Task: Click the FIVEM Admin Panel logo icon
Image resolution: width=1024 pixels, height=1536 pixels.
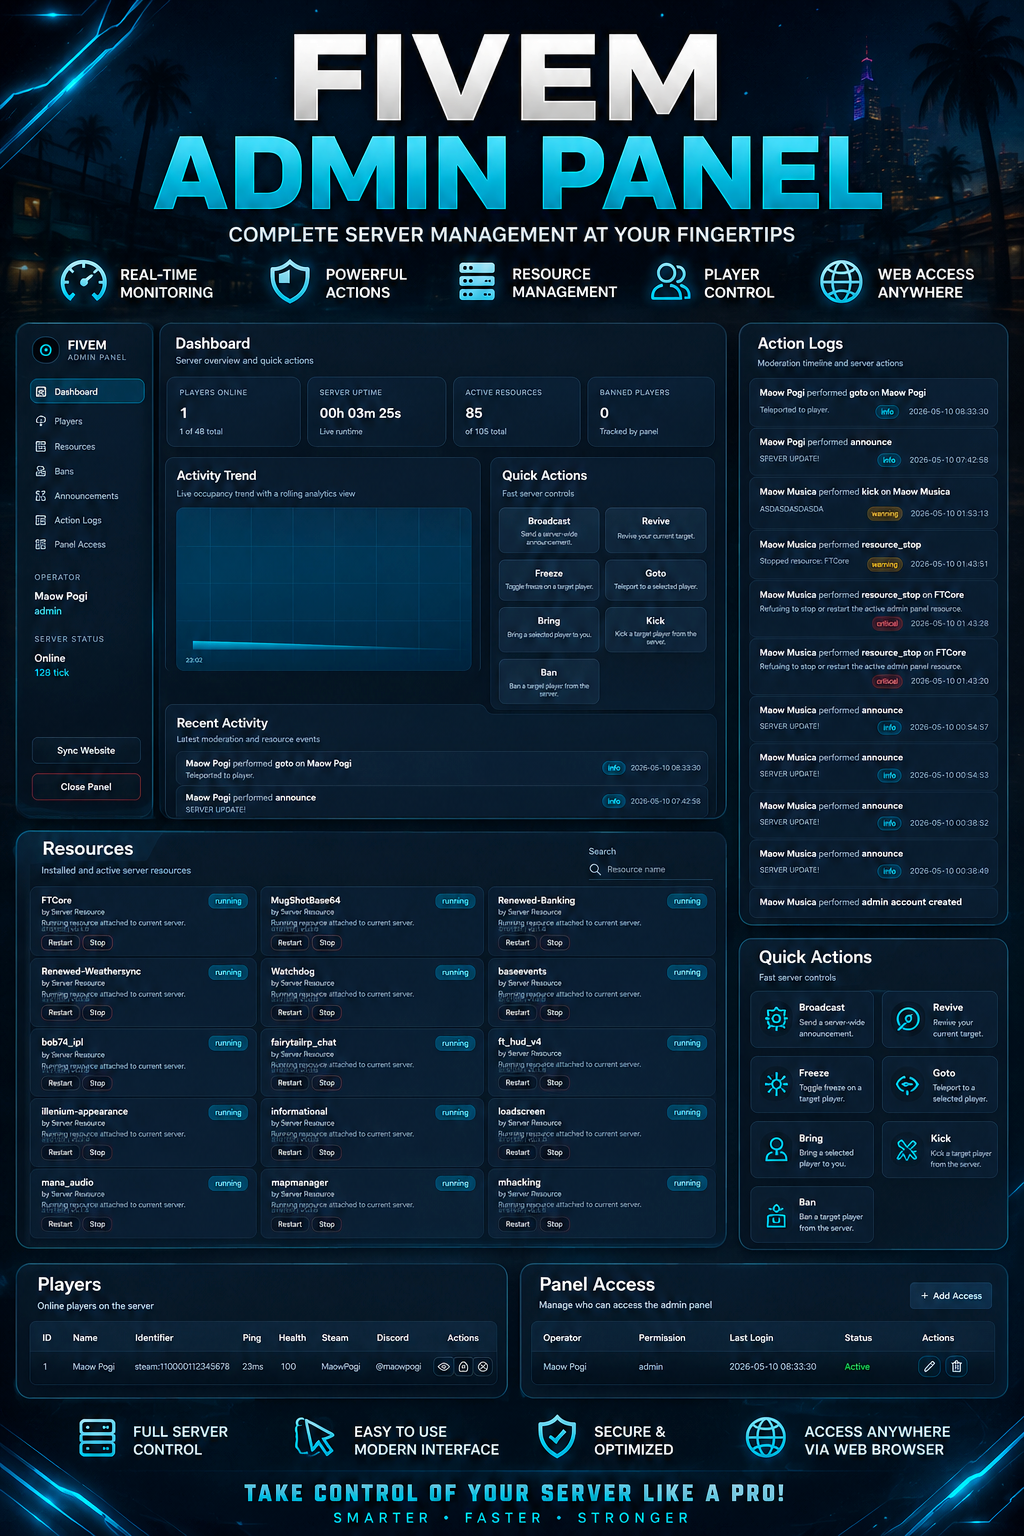Action: [x=45, y=350]
